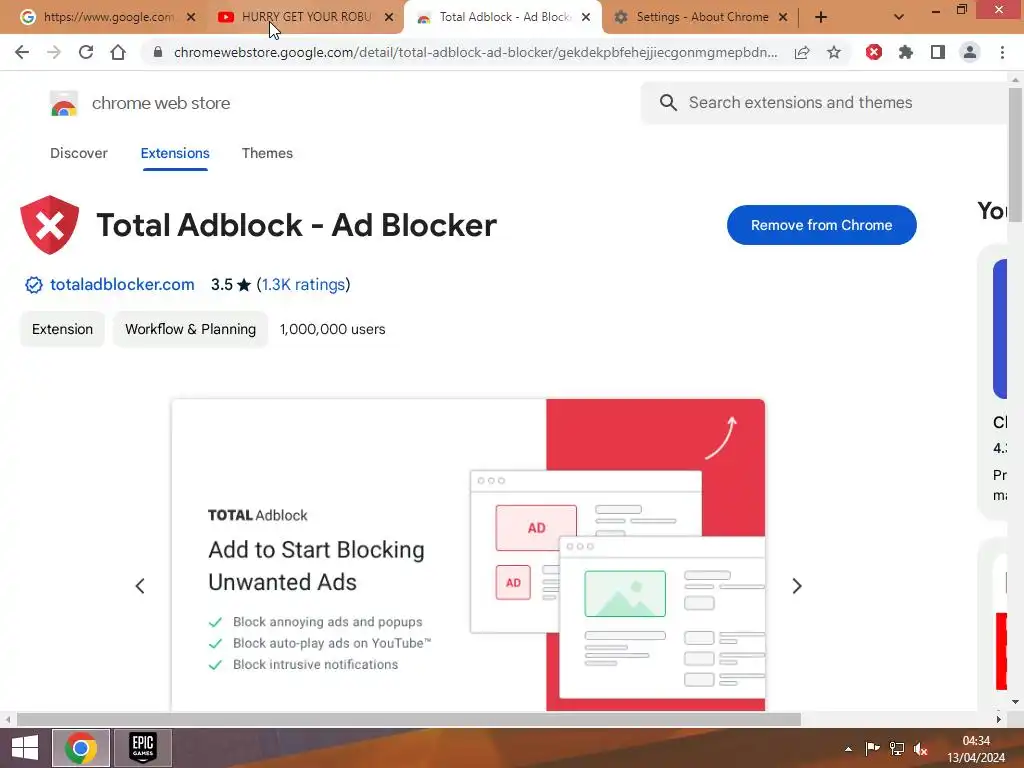
Task: Click the Total Adblock promo screenshot
Action: click(x=468, y=555)
